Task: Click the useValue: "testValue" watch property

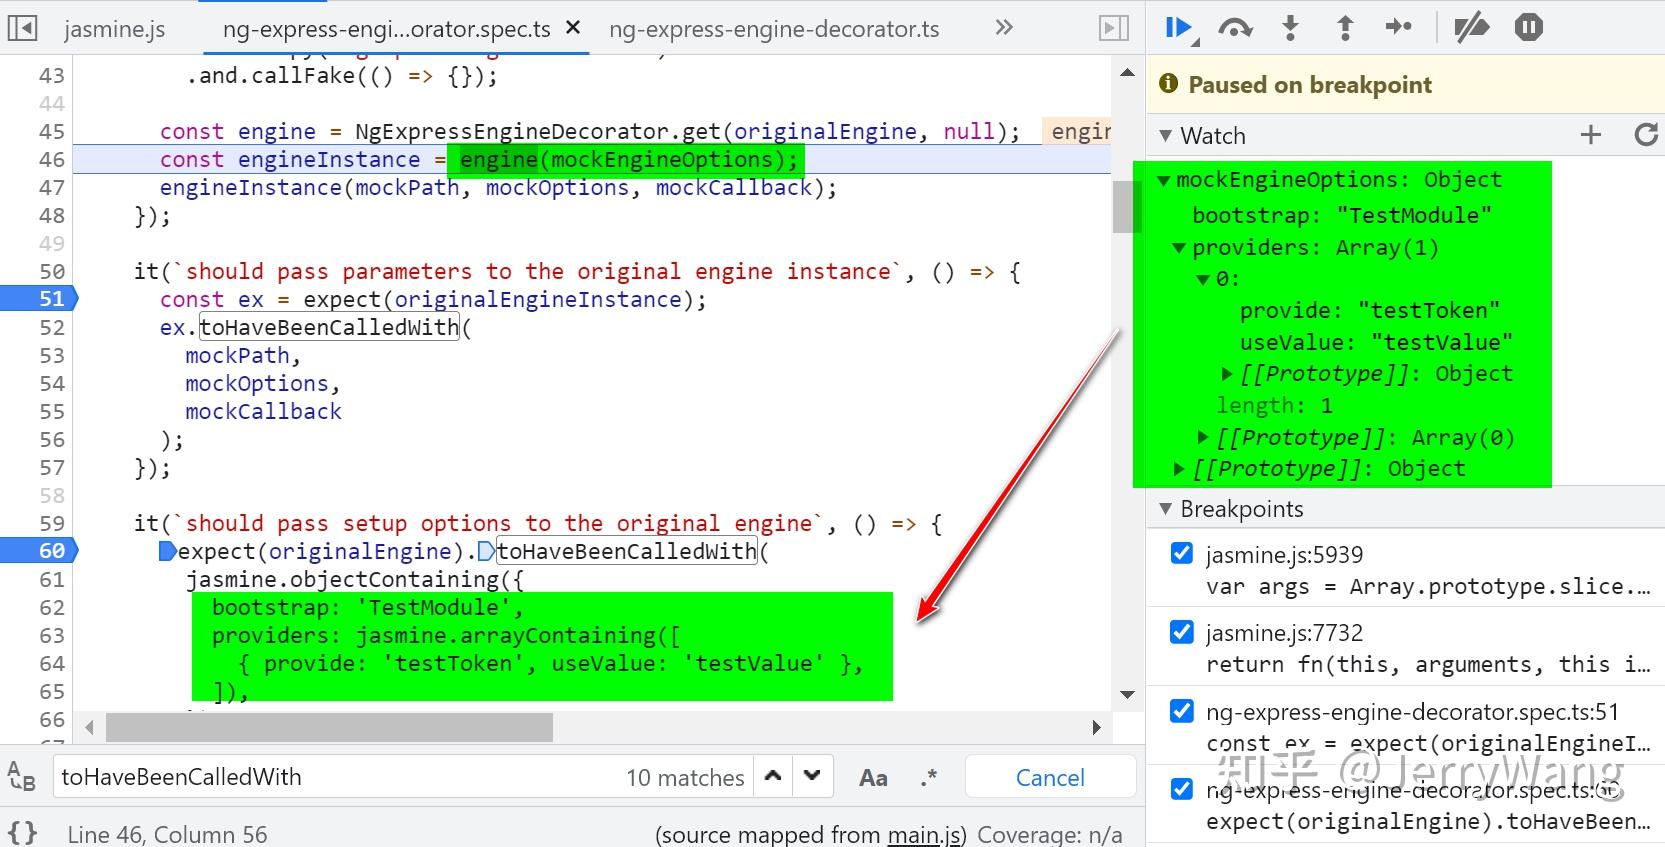Action: (1375, 343)
